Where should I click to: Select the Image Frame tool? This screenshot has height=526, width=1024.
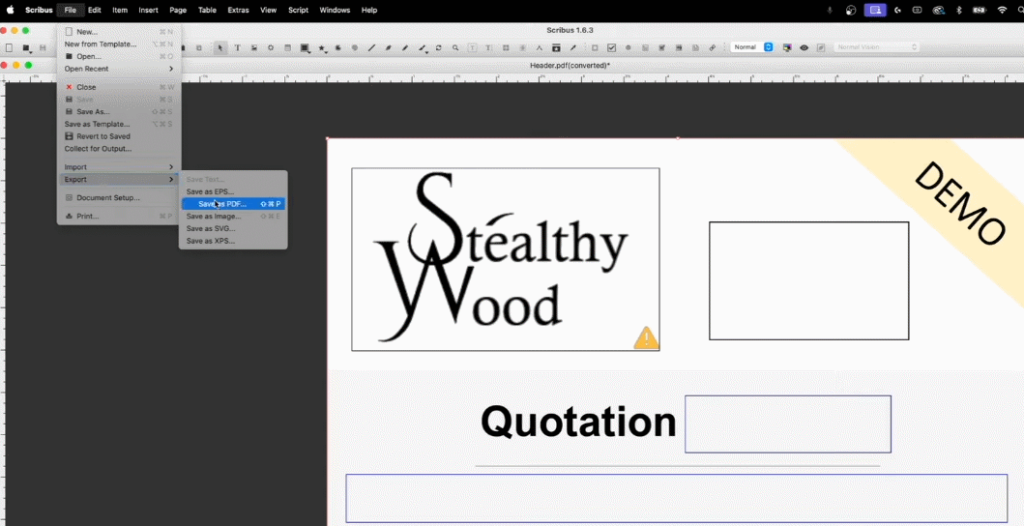pyautogui.click(x=254, y=48)
